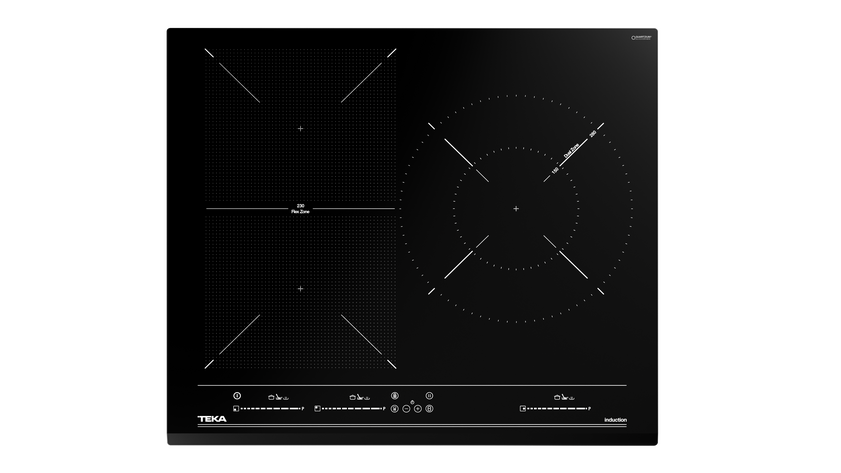Click the center cross of the round dual zone

point(516,209)
